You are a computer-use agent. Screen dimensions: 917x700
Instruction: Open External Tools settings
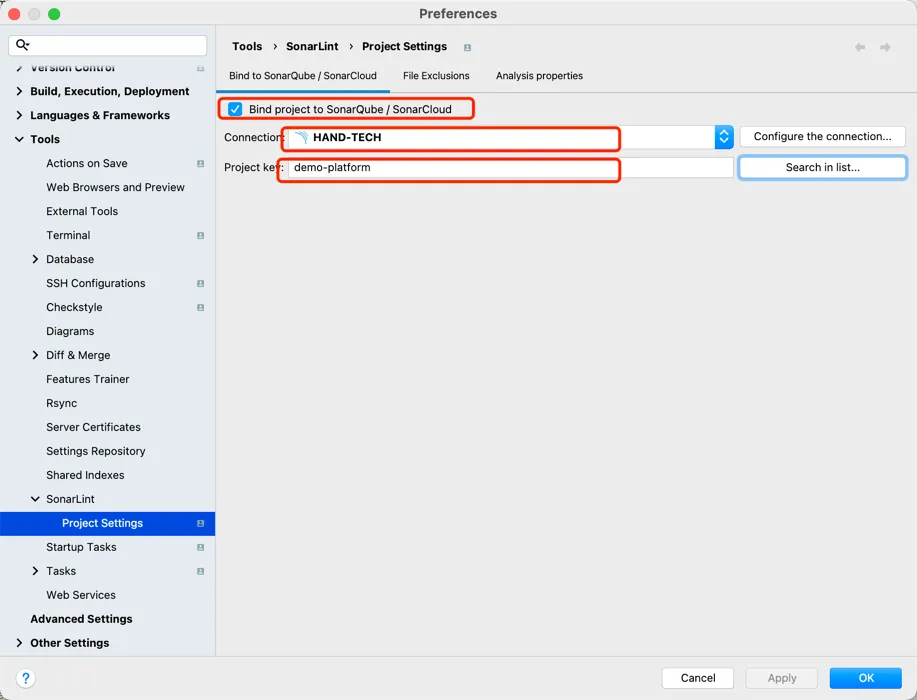[x=82, y=211]
